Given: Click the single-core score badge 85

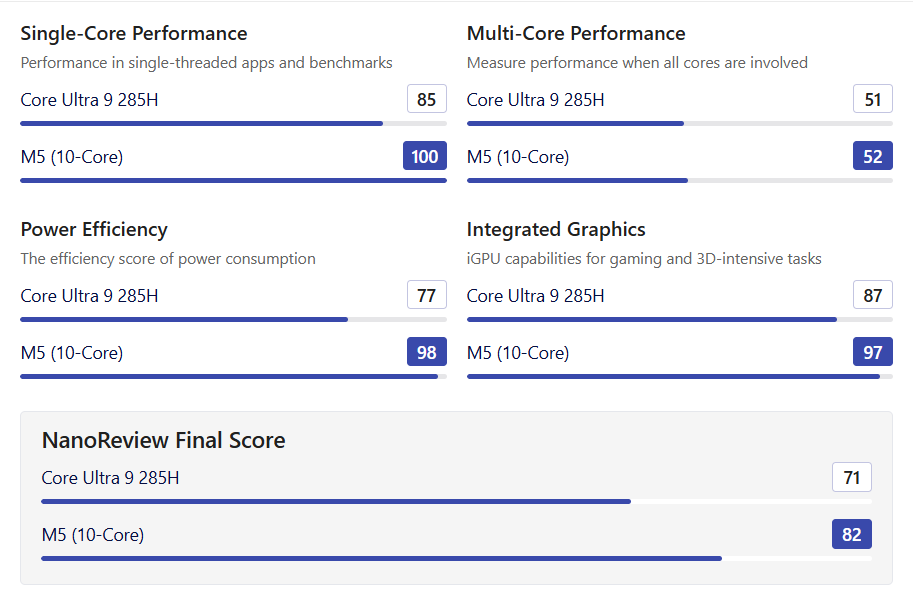Looking at the screenshot, I should (426, 100).
